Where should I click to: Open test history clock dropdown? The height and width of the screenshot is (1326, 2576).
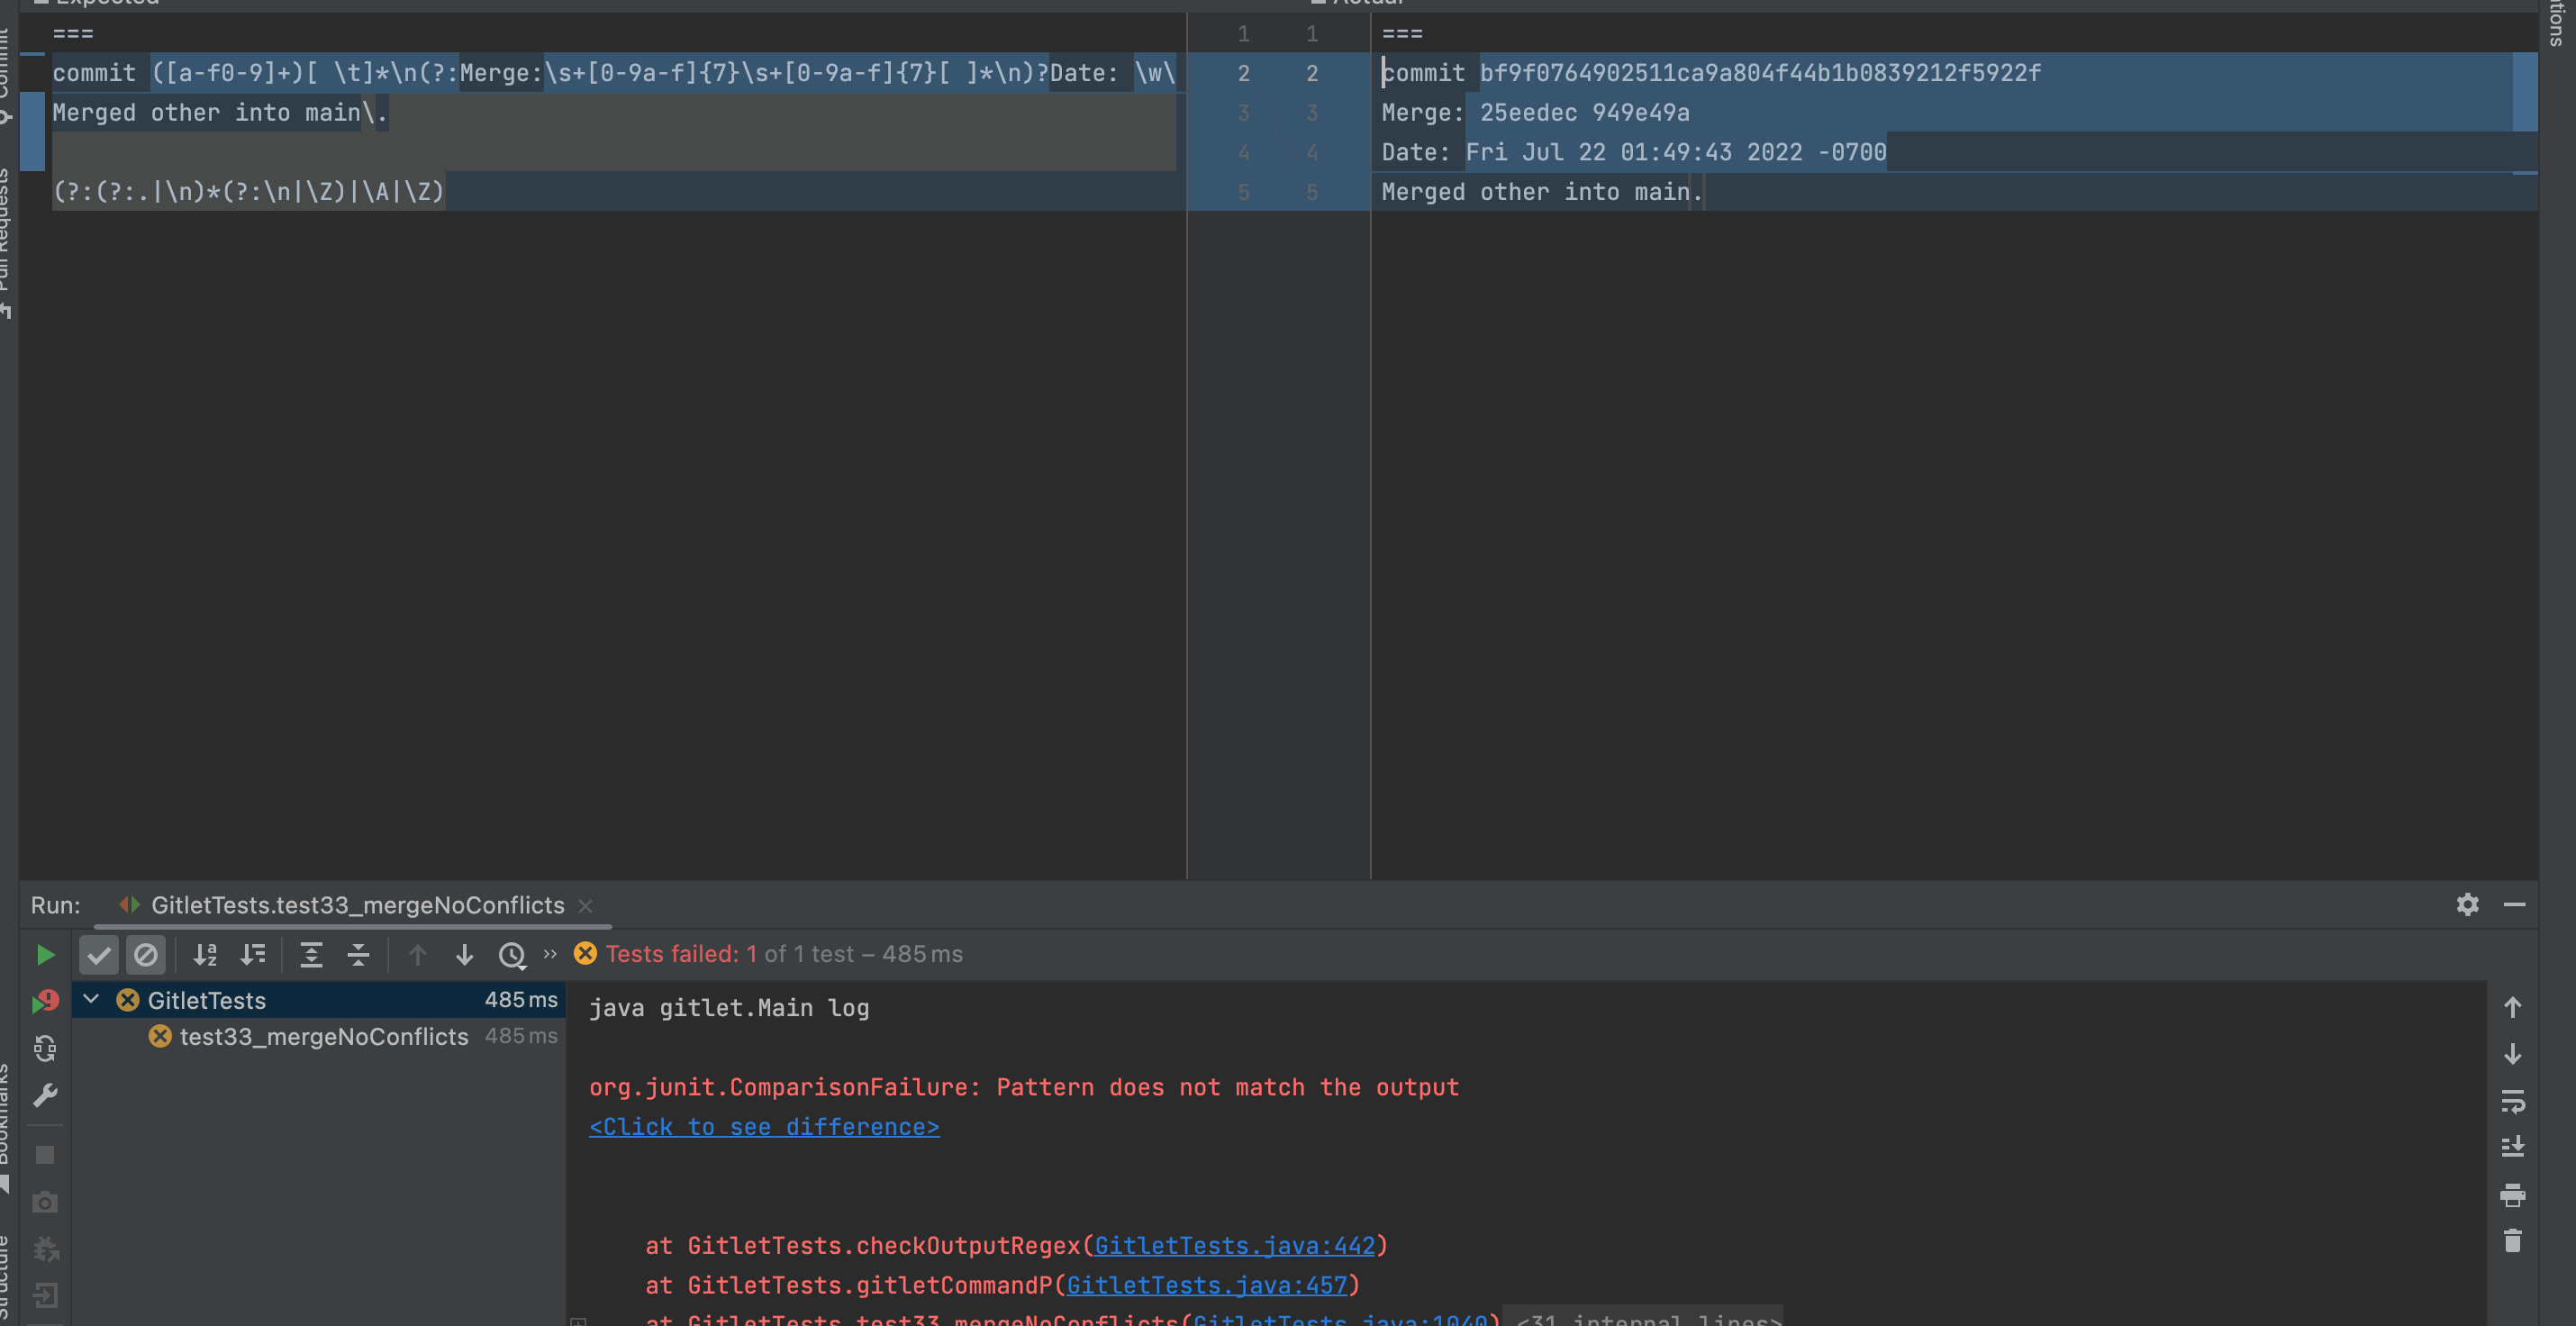512,956
